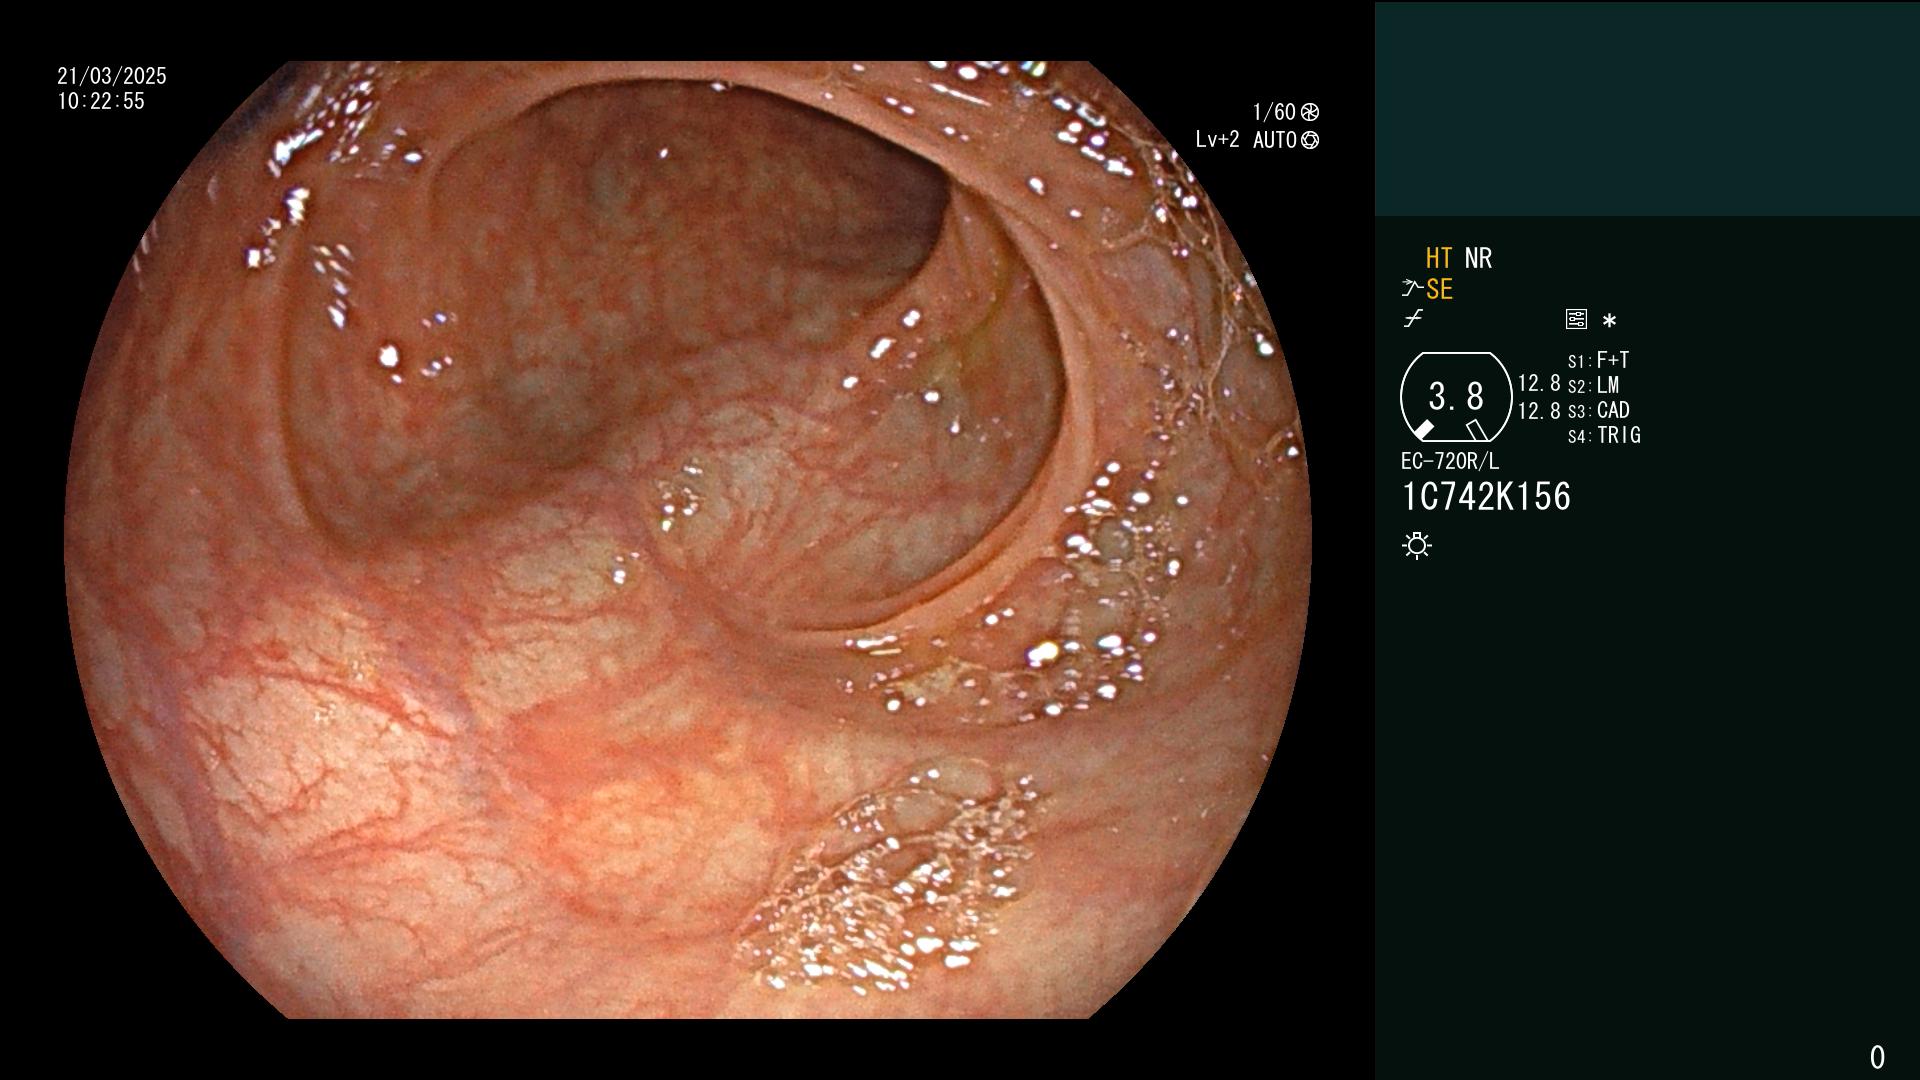
Task: Click the filled channel marker in scope diagram
Action: tap(1422, 430)
